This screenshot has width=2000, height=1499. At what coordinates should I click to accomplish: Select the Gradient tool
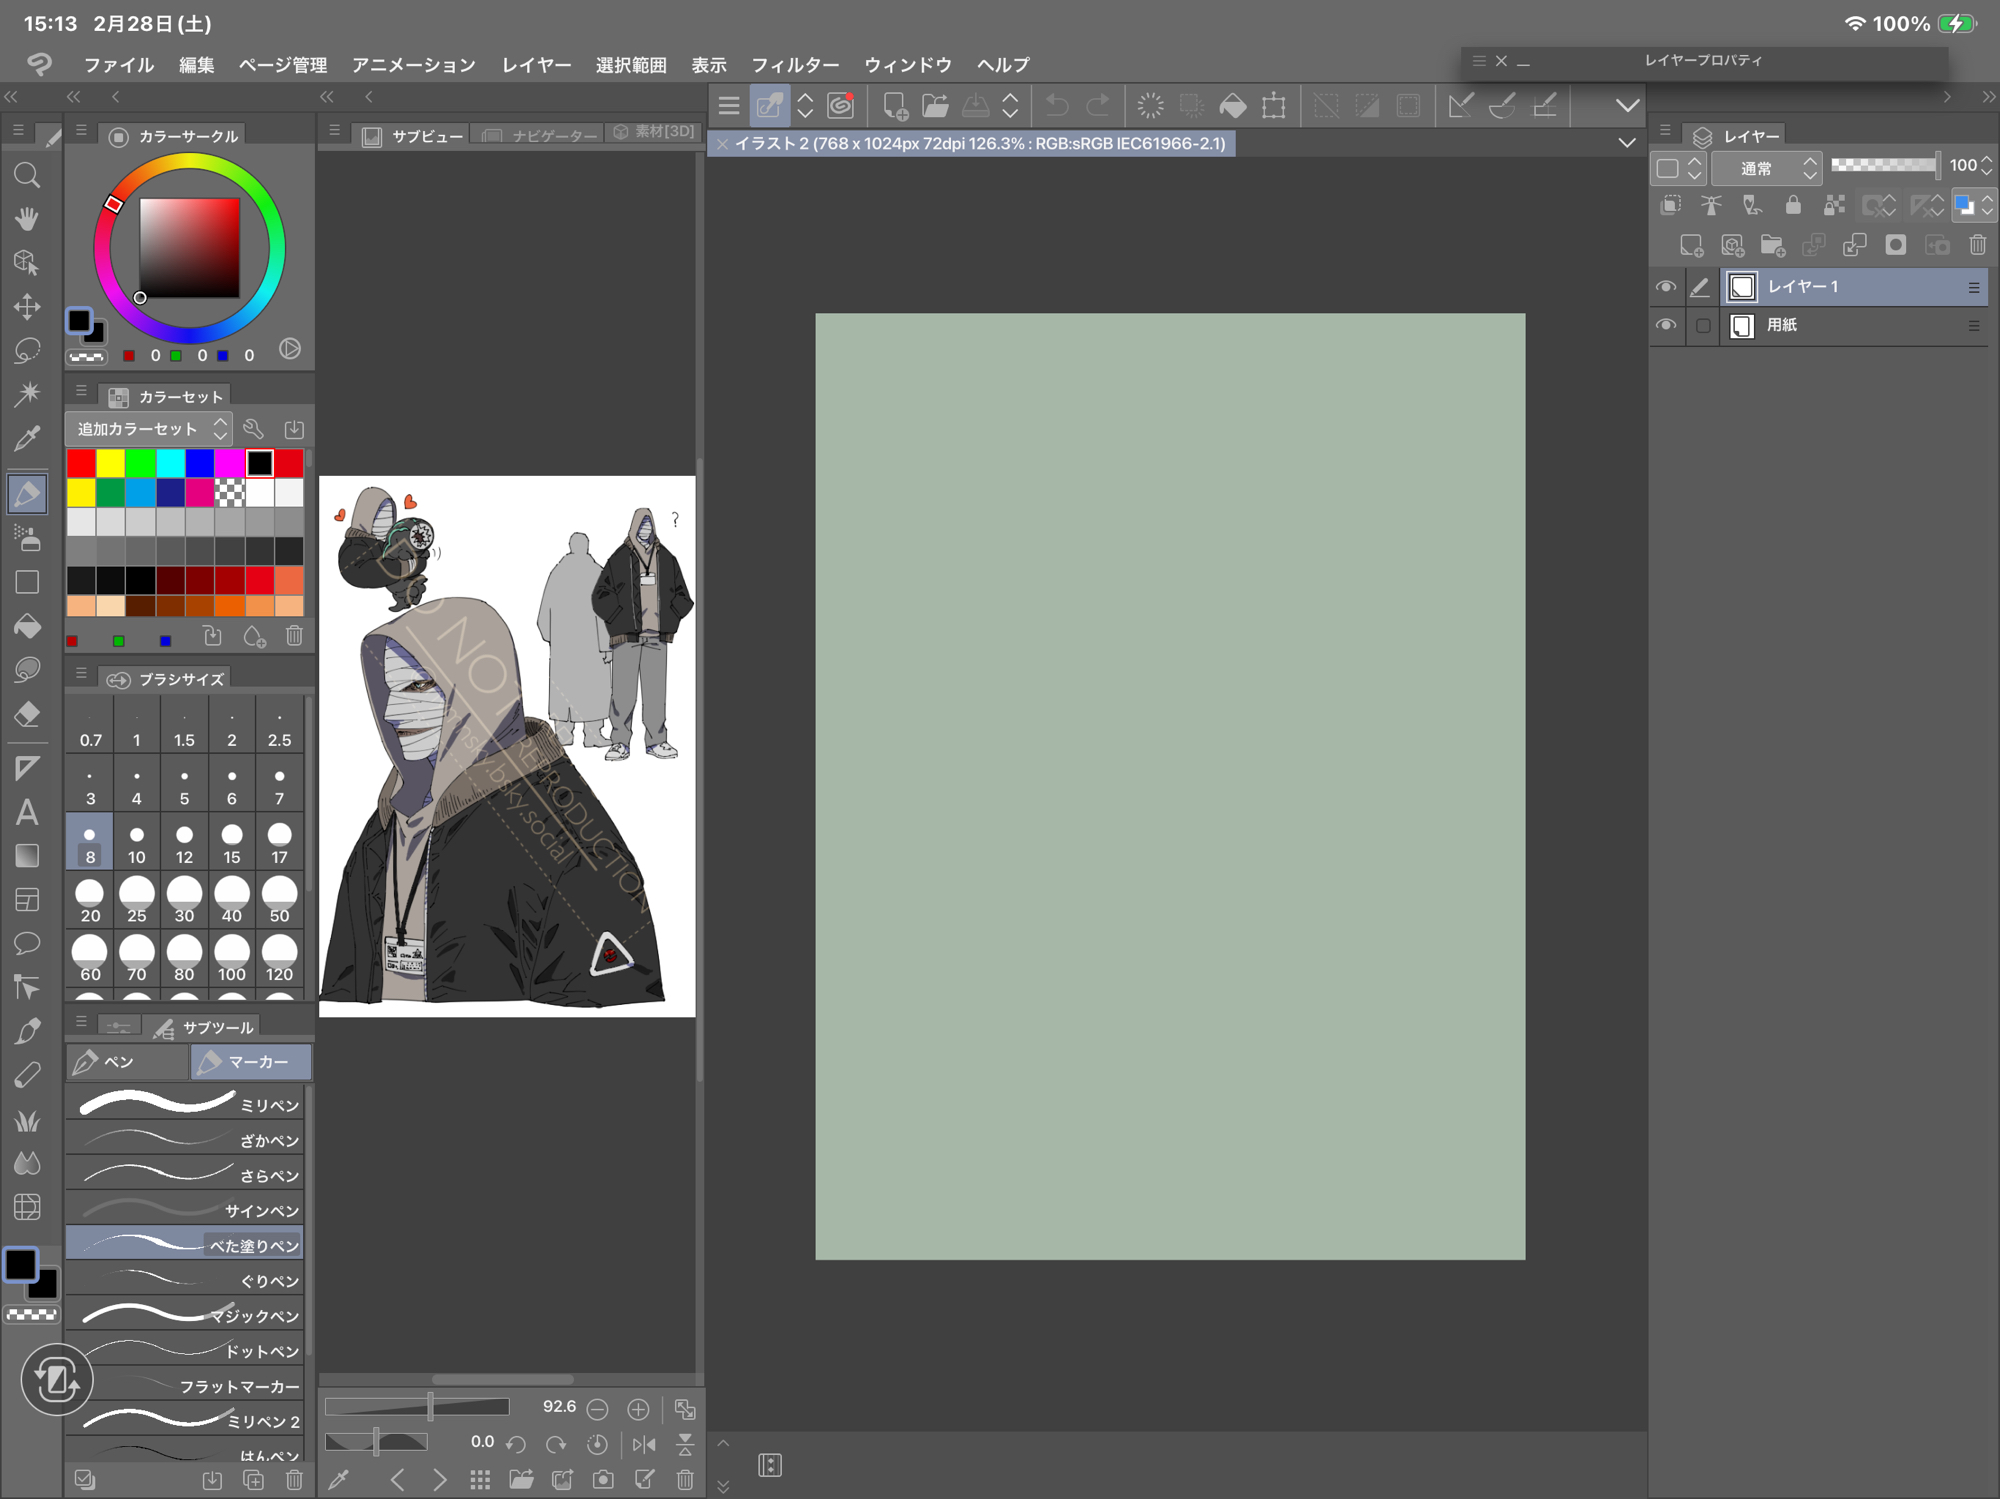pyautogui.click(x=27, y=856)
